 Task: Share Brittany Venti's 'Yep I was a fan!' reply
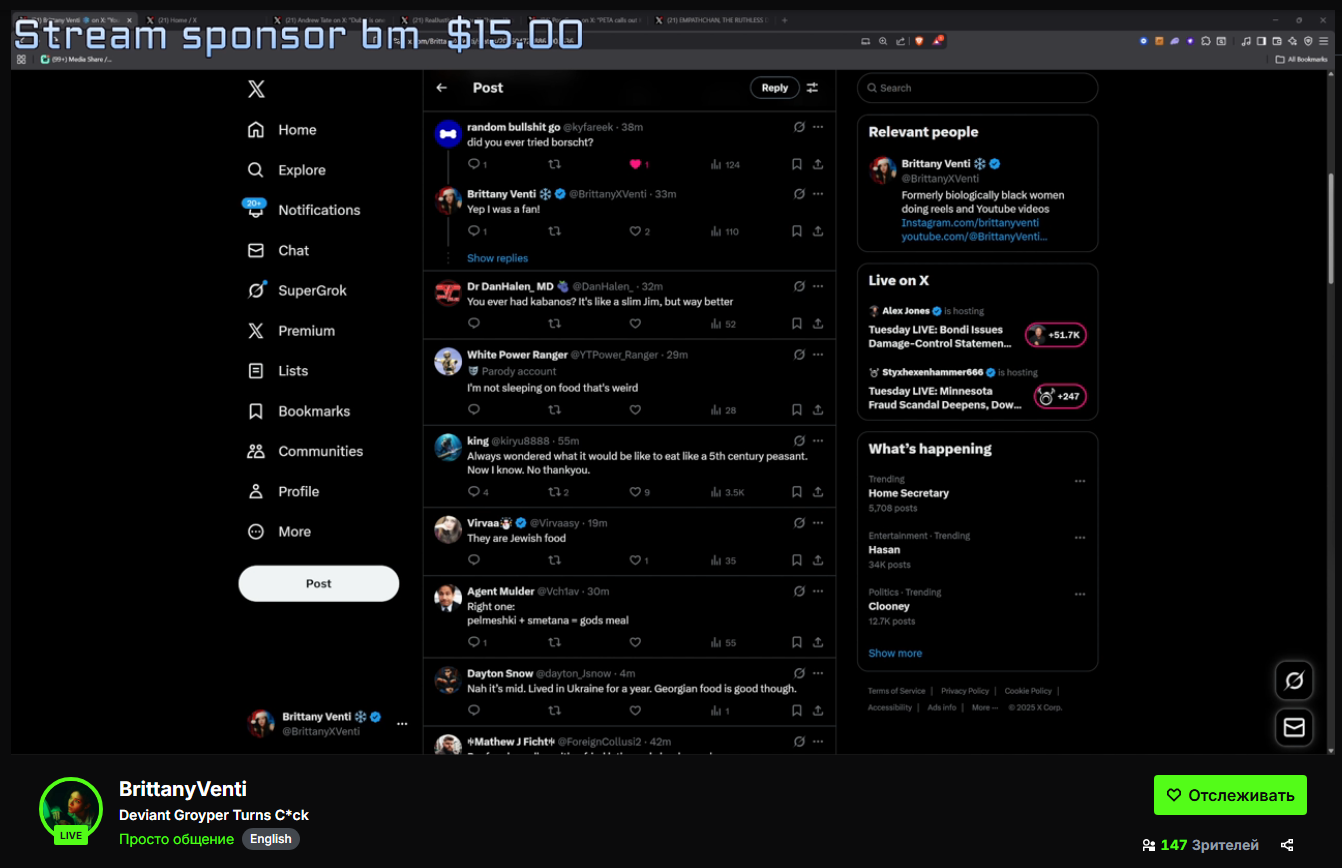click(x=818, y=231)
